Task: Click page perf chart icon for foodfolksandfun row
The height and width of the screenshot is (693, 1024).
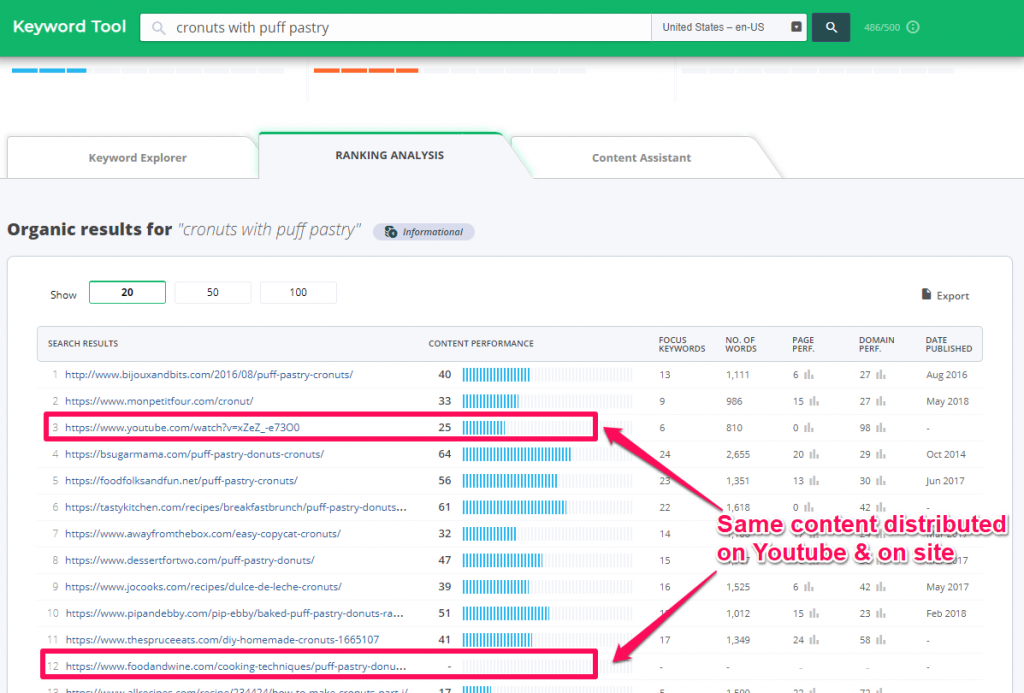Action: (814, 481)
